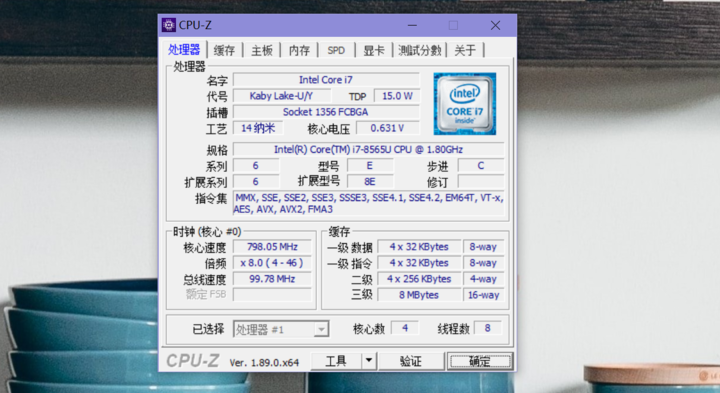Go to the 关于 tab
Screen dimensions: 720x393
465,50
